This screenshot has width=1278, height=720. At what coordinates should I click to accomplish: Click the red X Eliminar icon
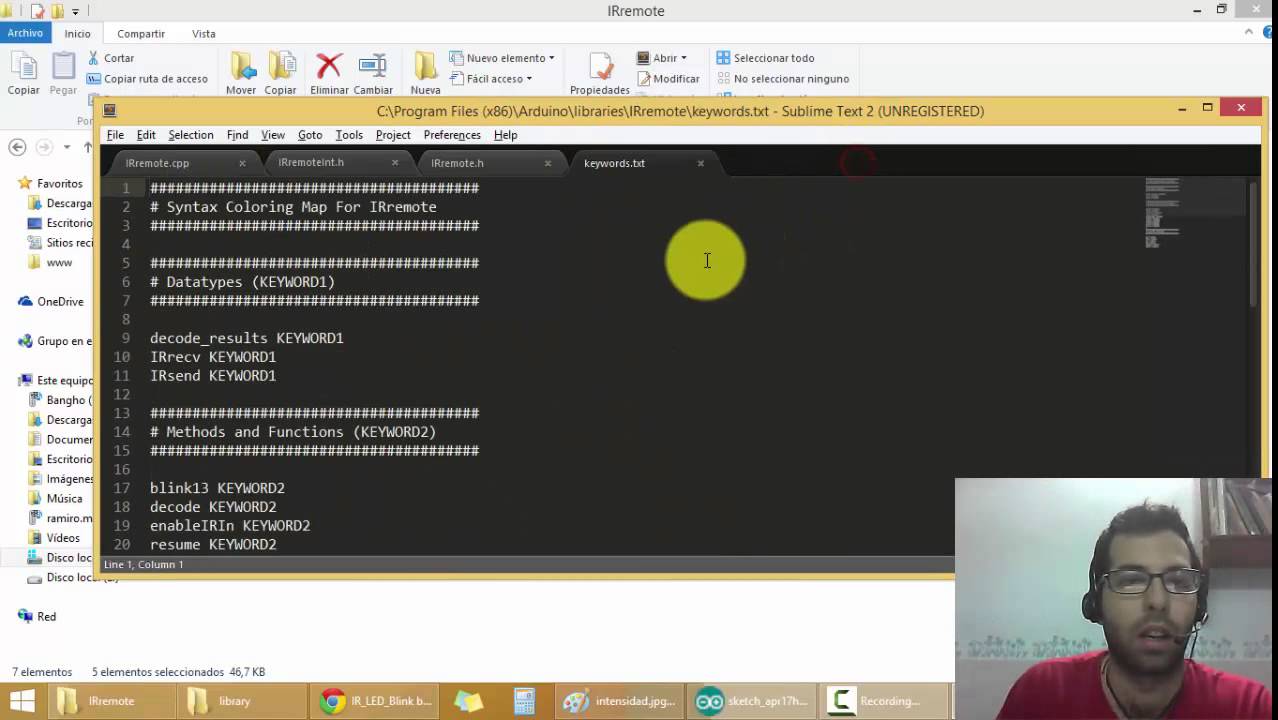tap(329, 66)
